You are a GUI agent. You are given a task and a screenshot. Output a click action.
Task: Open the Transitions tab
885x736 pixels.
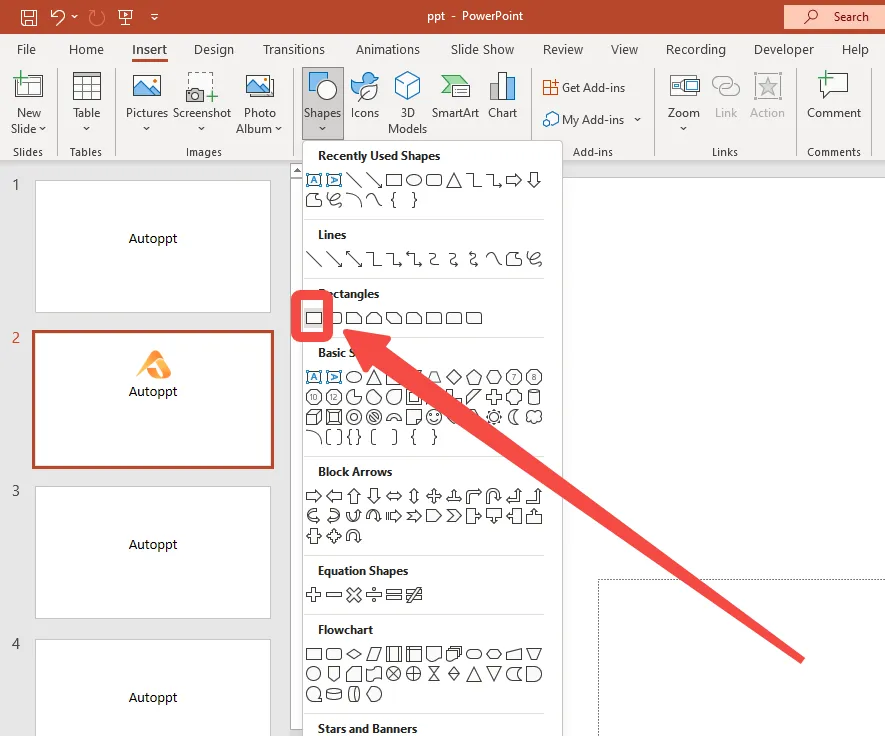(x=293, y=50)
